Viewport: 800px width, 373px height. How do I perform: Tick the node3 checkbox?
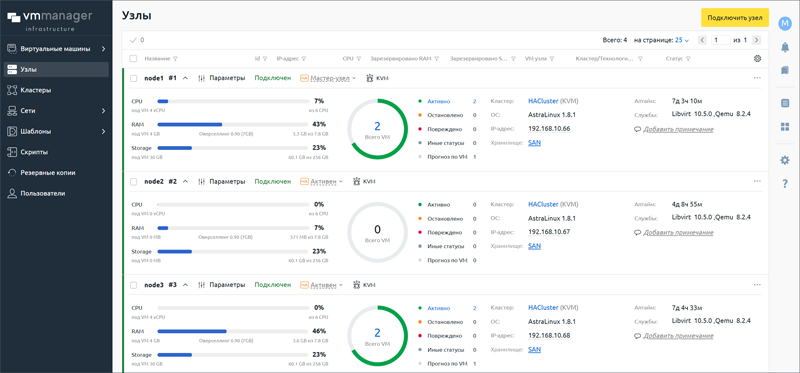tap(133, 285)
